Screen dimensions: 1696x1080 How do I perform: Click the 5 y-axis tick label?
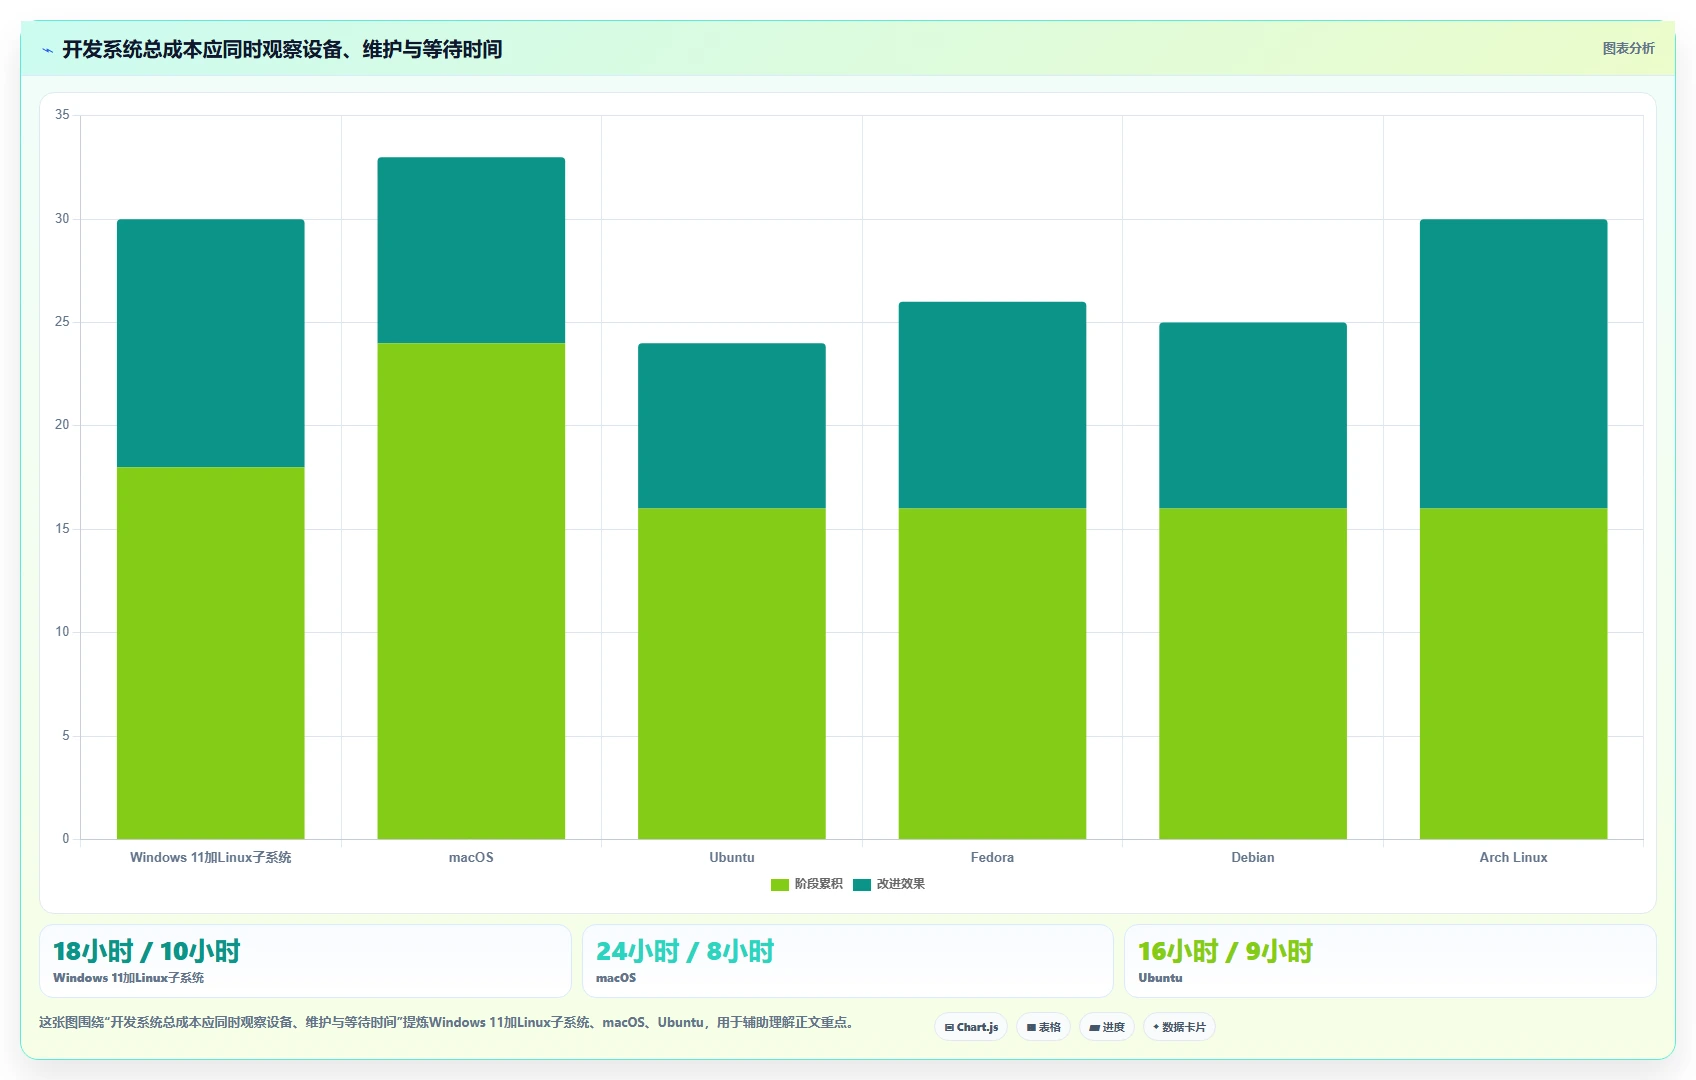pyautogui.click(x=66, y=736)
